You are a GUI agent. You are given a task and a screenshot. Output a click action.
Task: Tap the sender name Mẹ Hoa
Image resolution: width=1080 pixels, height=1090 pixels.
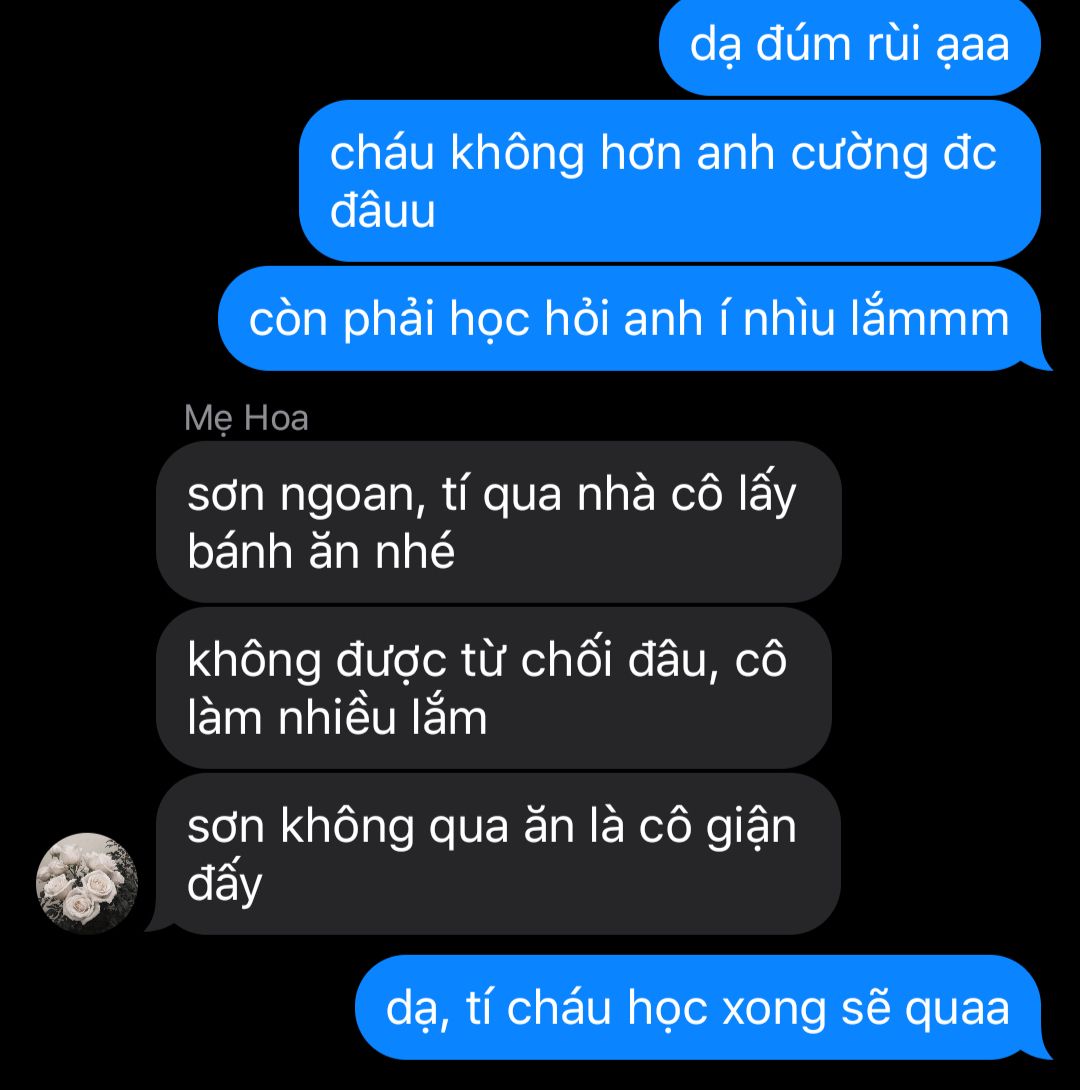246,418
